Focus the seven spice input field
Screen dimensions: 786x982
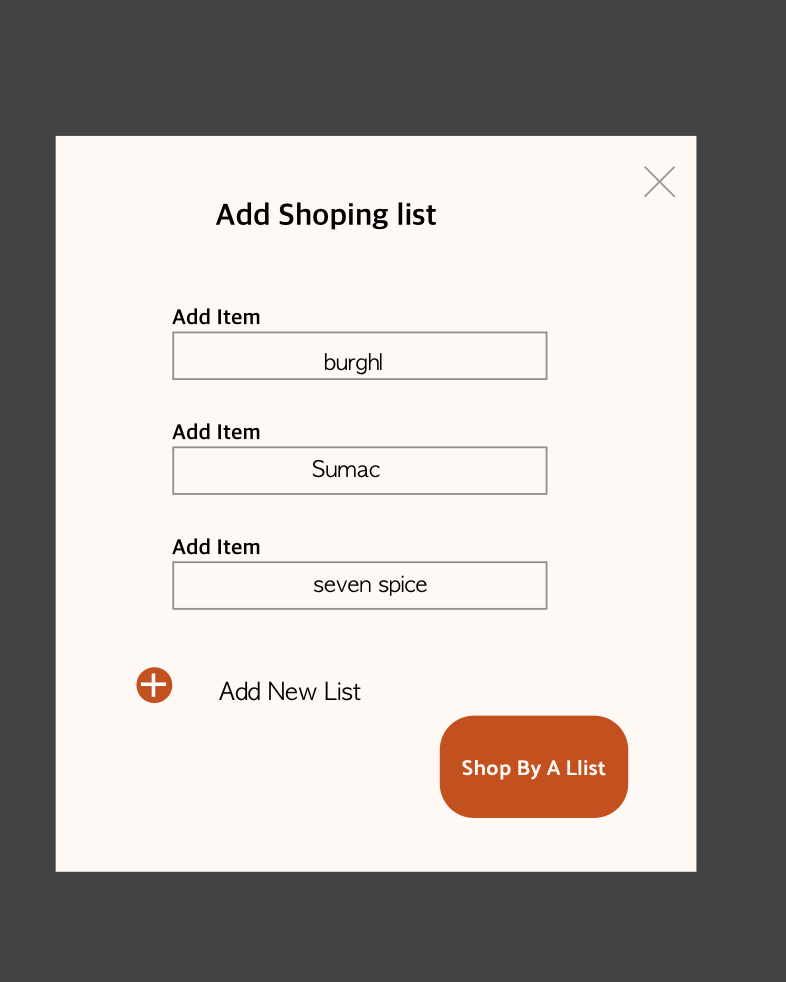359,586
